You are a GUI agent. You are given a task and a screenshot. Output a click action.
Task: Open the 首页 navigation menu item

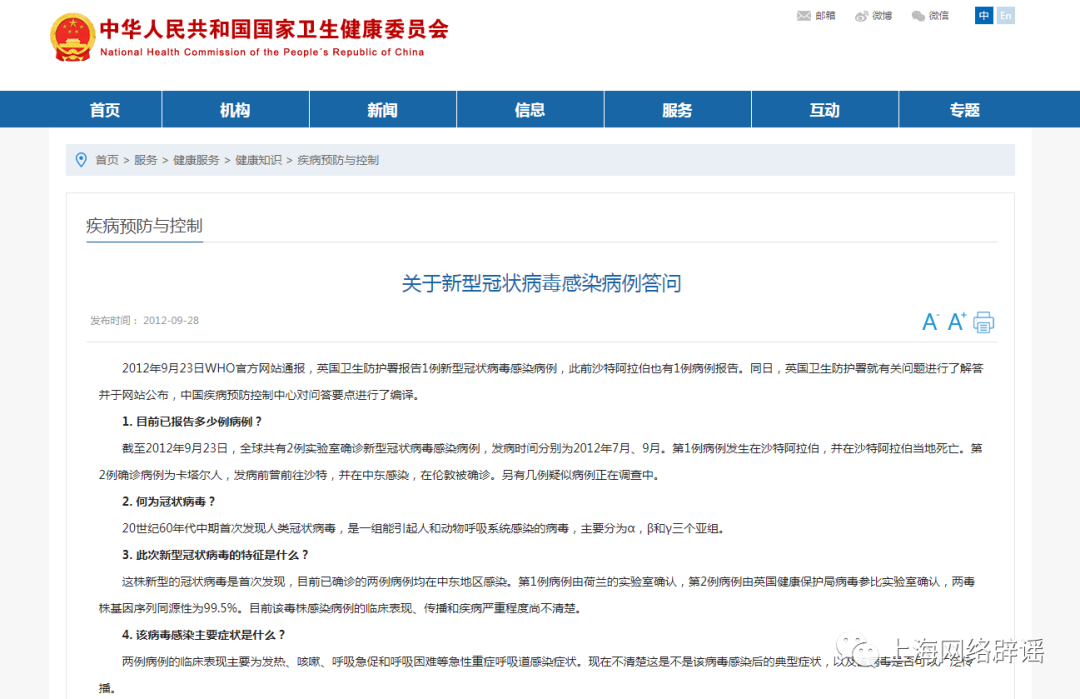tap(105, 109)
